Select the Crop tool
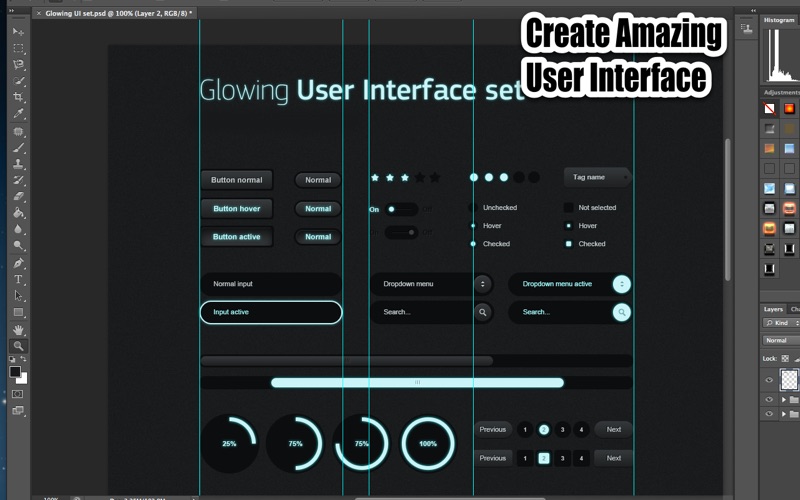The width and height of the screenshot is (800, 500). click(x=18, y=97)
